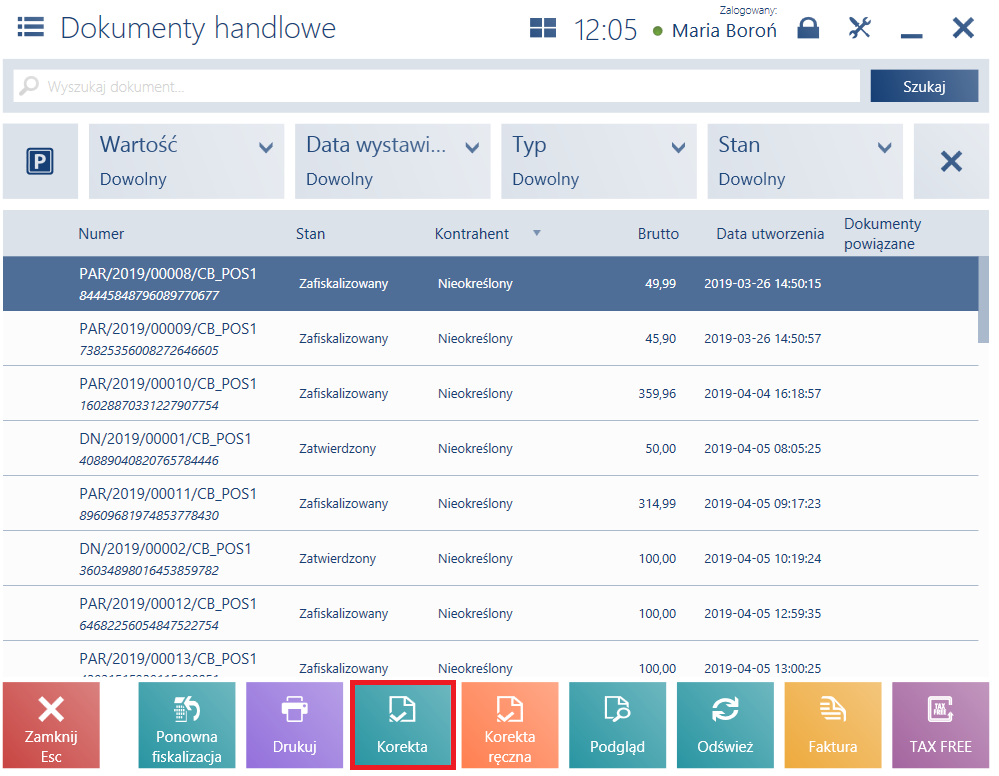
Task: Toggle the parked documents P filter
Action: click(40, 161)
